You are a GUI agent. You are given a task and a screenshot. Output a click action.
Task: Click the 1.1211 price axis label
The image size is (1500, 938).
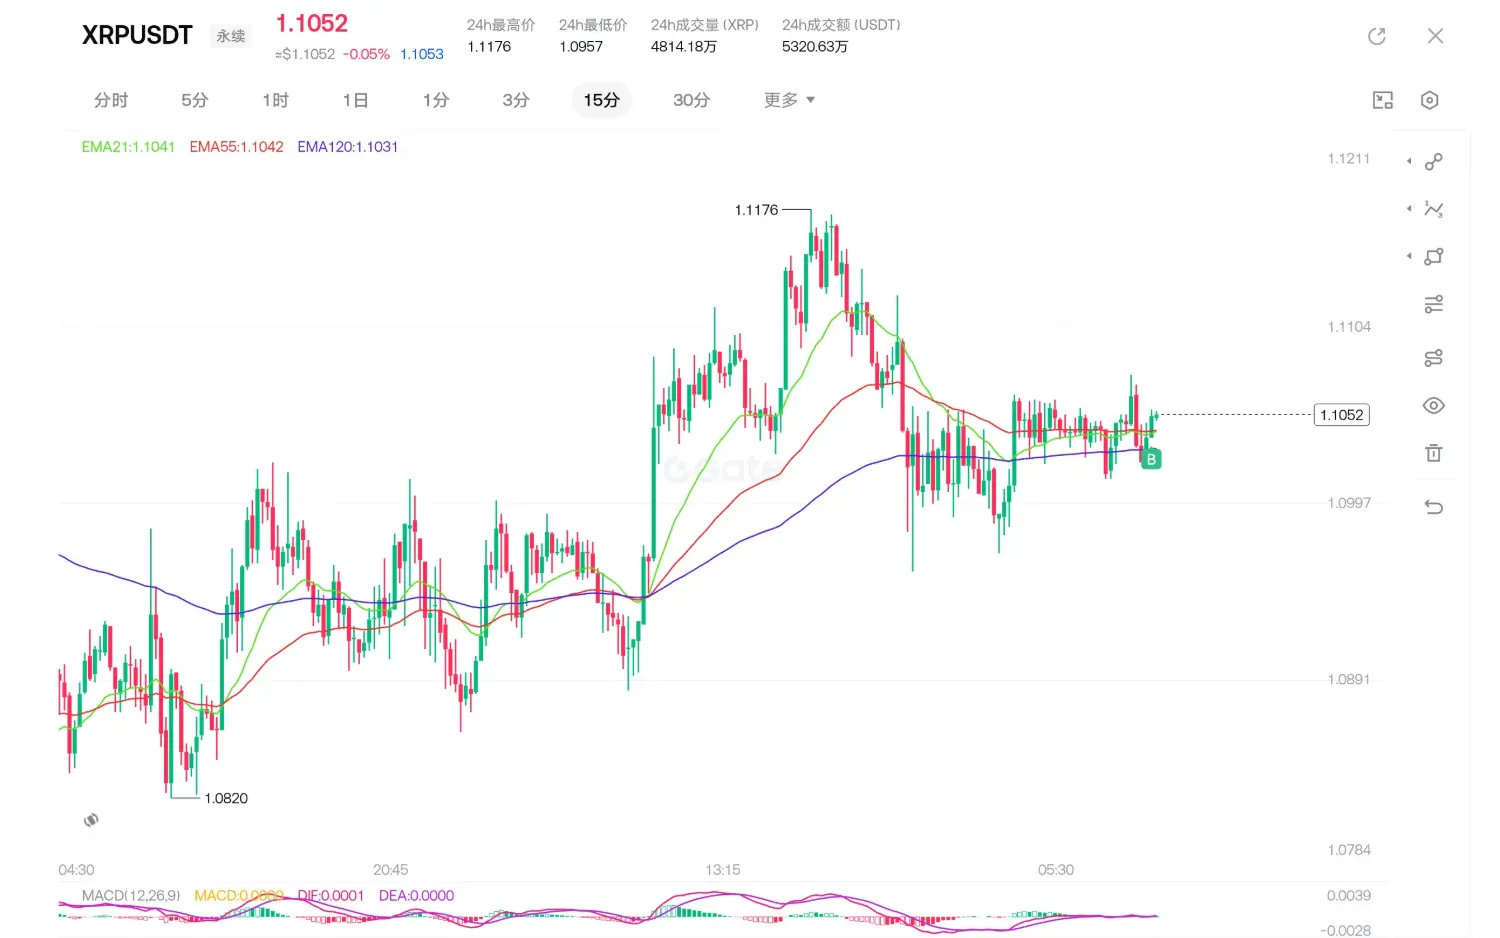[1349, 158]
